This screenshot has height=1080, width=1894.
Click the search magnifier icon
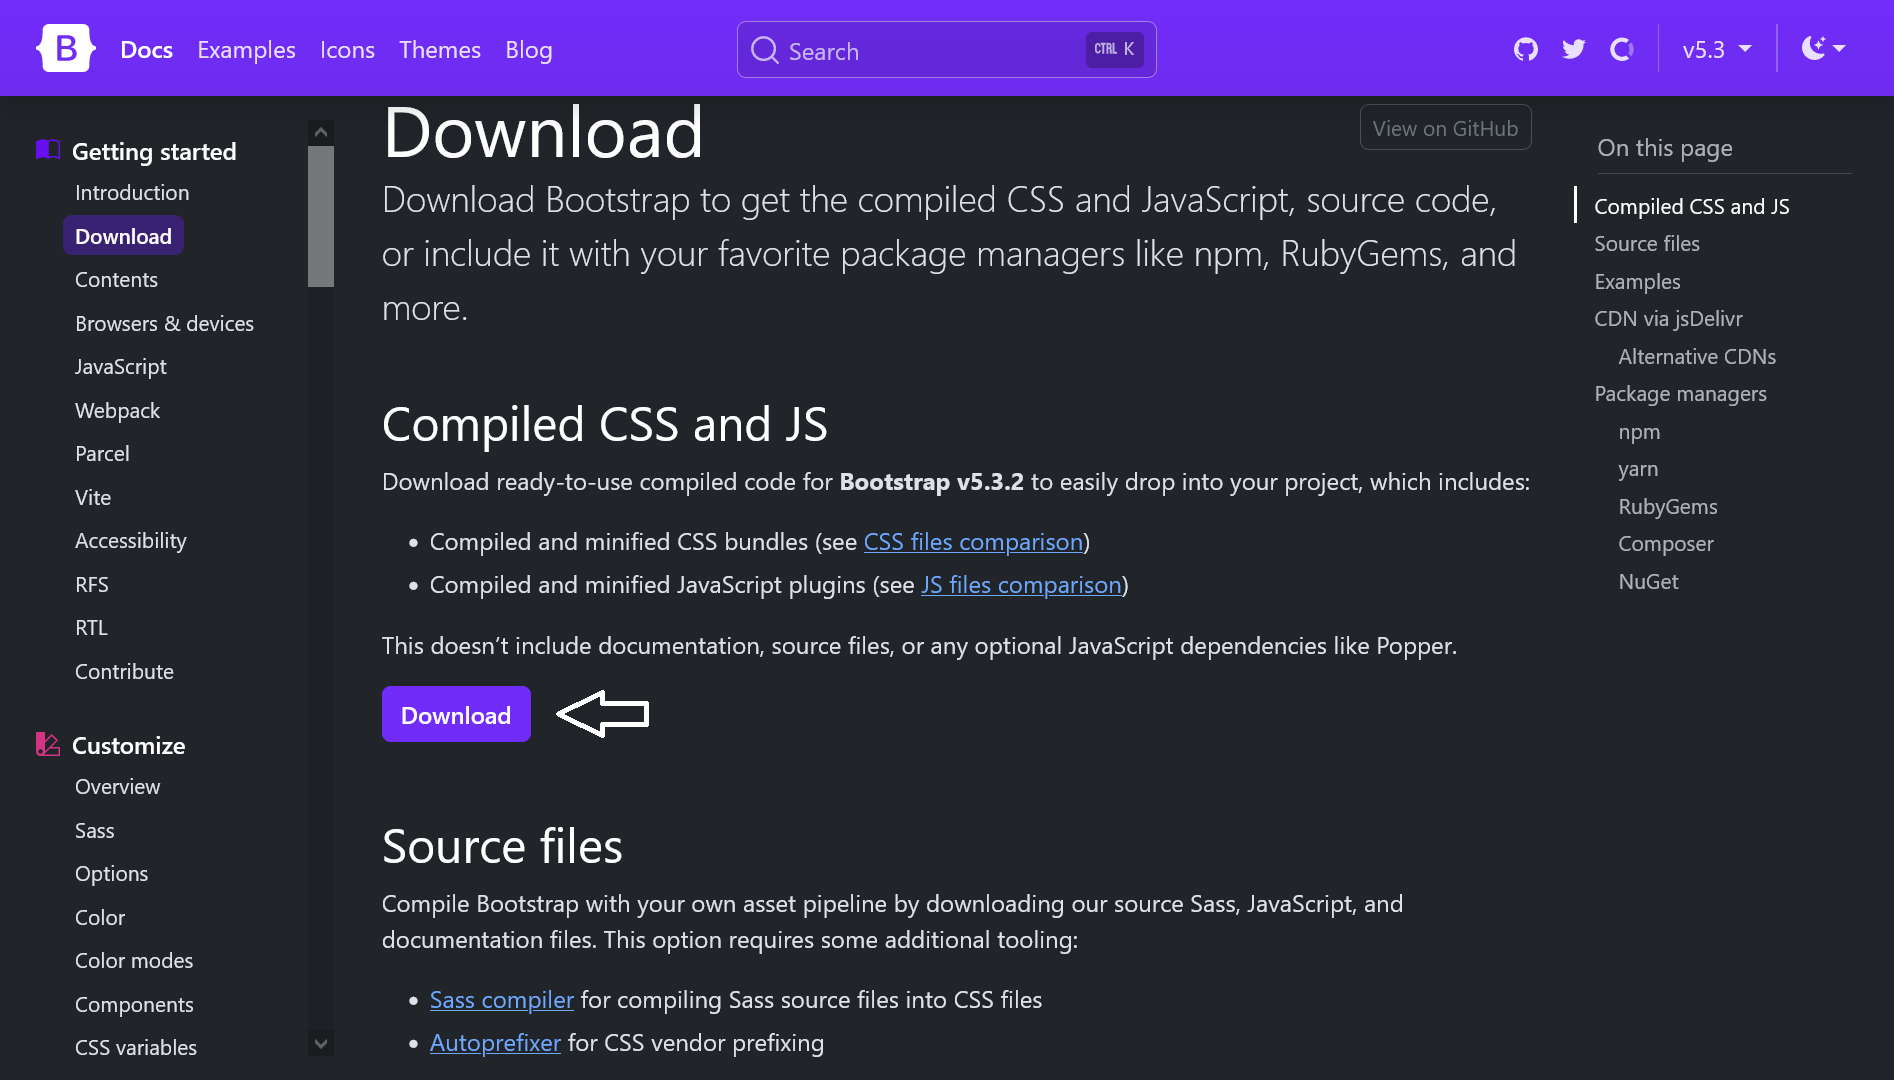[765, 50]
